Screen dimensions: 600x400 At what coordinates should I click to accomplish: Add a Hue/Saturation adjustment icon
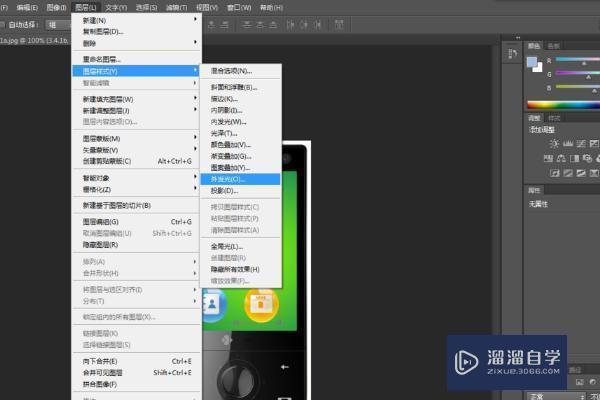pyautogui.click(x=548, y=158)
